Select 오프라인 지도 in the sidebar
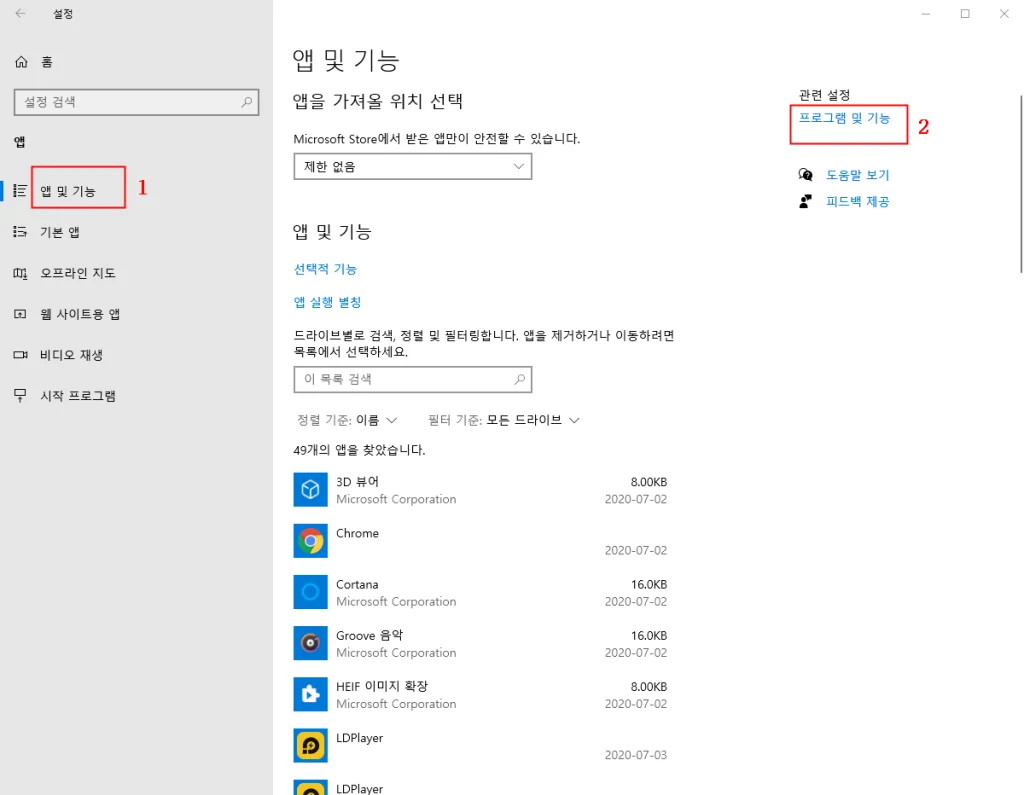This screenshot has height=795, width=1024. click(x=78, y=273)
